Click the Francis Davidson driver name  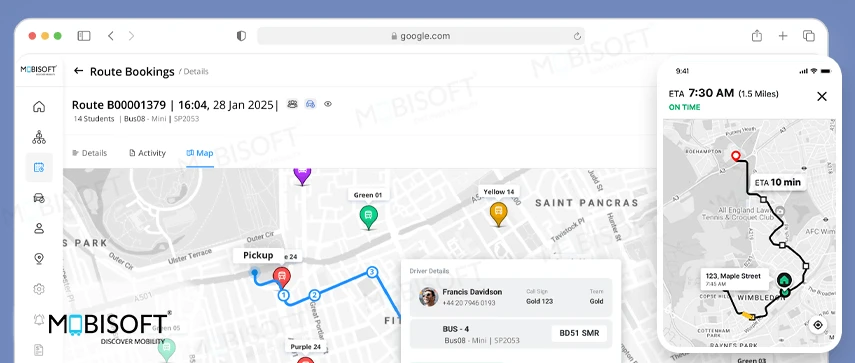pyautogui.click(x=472, y=292)
